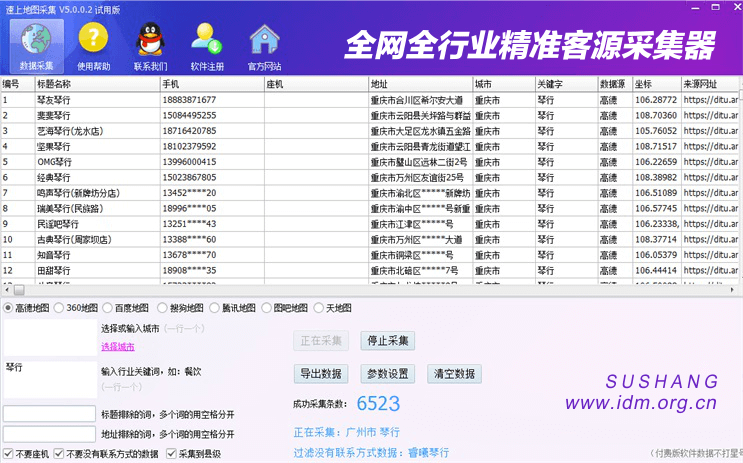This screenshot has height=463, width=743.
Task: Select 搜狗地图 radio button
Action: 162,308
